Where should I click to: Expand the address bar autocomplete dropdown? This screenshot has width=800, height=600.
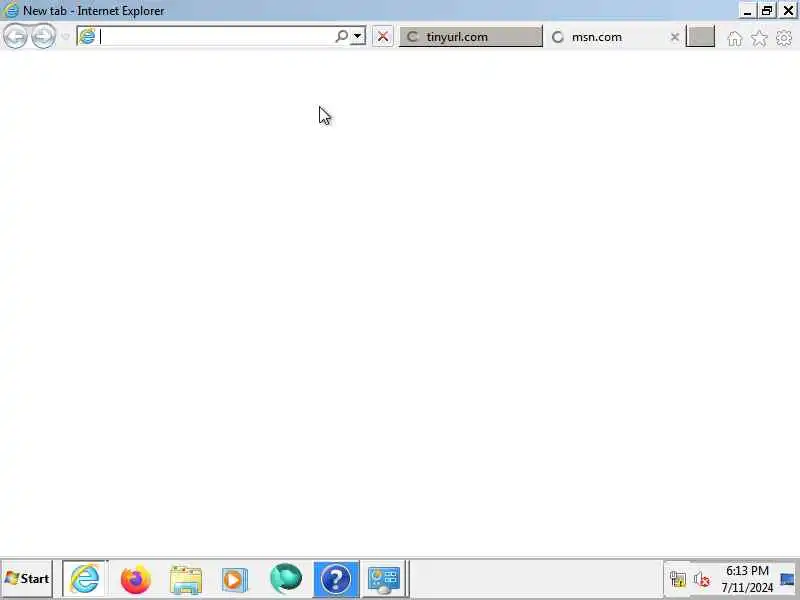click(358, 36)
